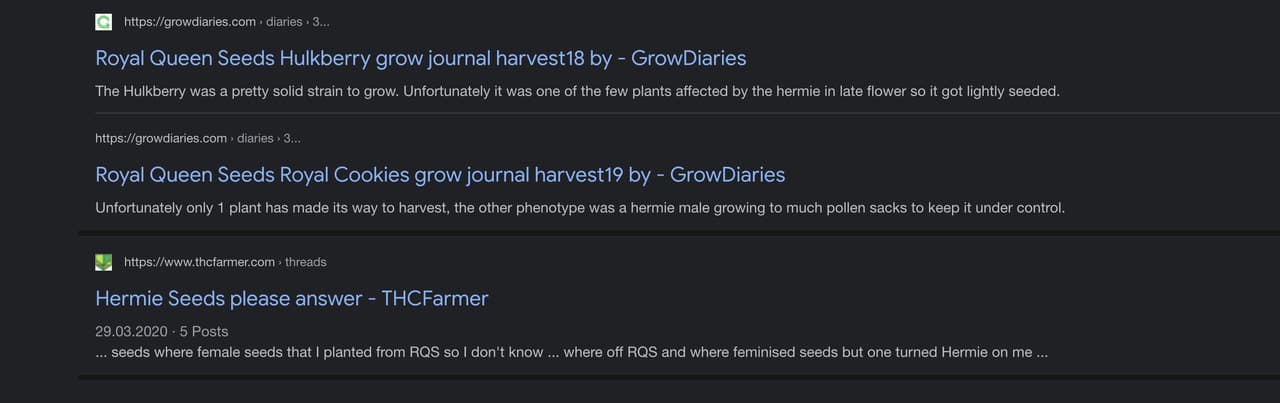Open the Hermie Seeds please answer thread
1280x403 pixels.
(291, 298)
